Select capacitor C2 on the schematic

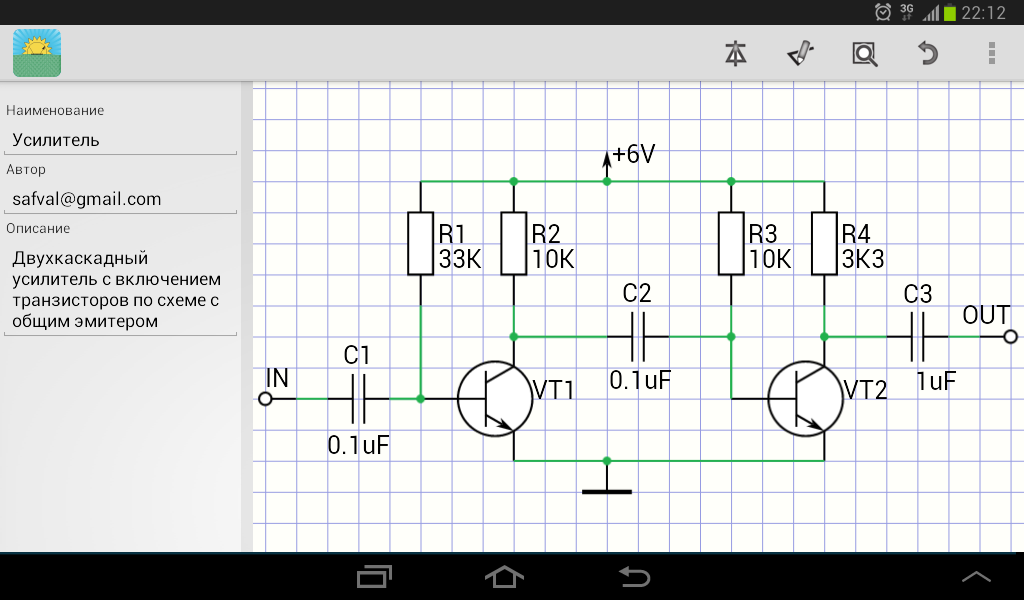(637, 337)
